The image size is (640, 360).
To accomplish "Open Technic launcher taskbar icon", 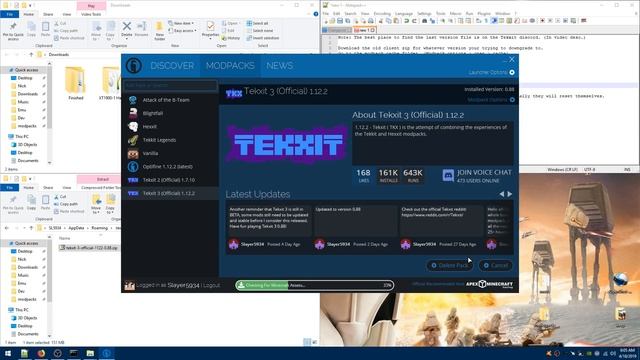I will 107,353.
